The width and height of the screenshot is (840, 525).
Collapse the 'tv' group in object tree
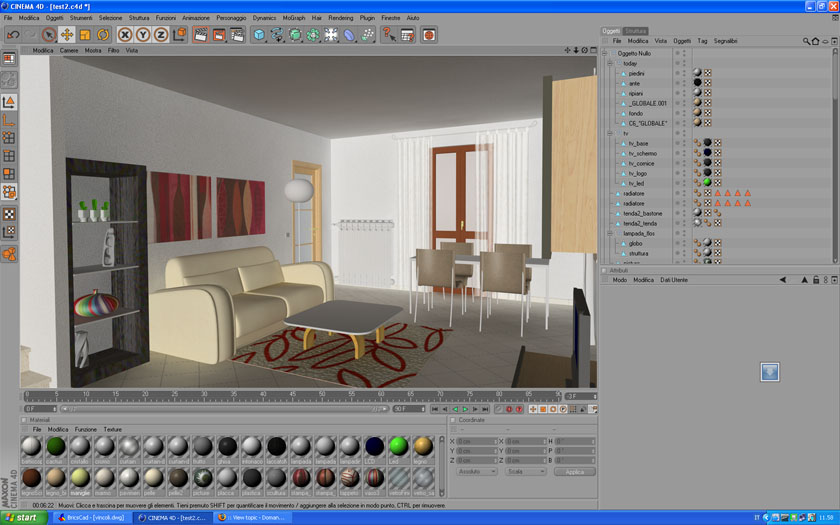click(x=609, y=133)
